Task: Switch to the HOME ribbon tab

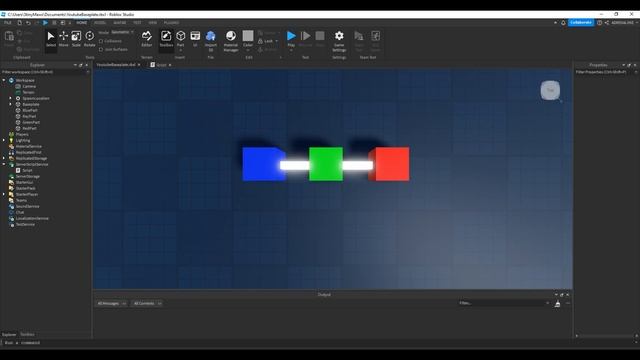Action: (x=82, y=22)
